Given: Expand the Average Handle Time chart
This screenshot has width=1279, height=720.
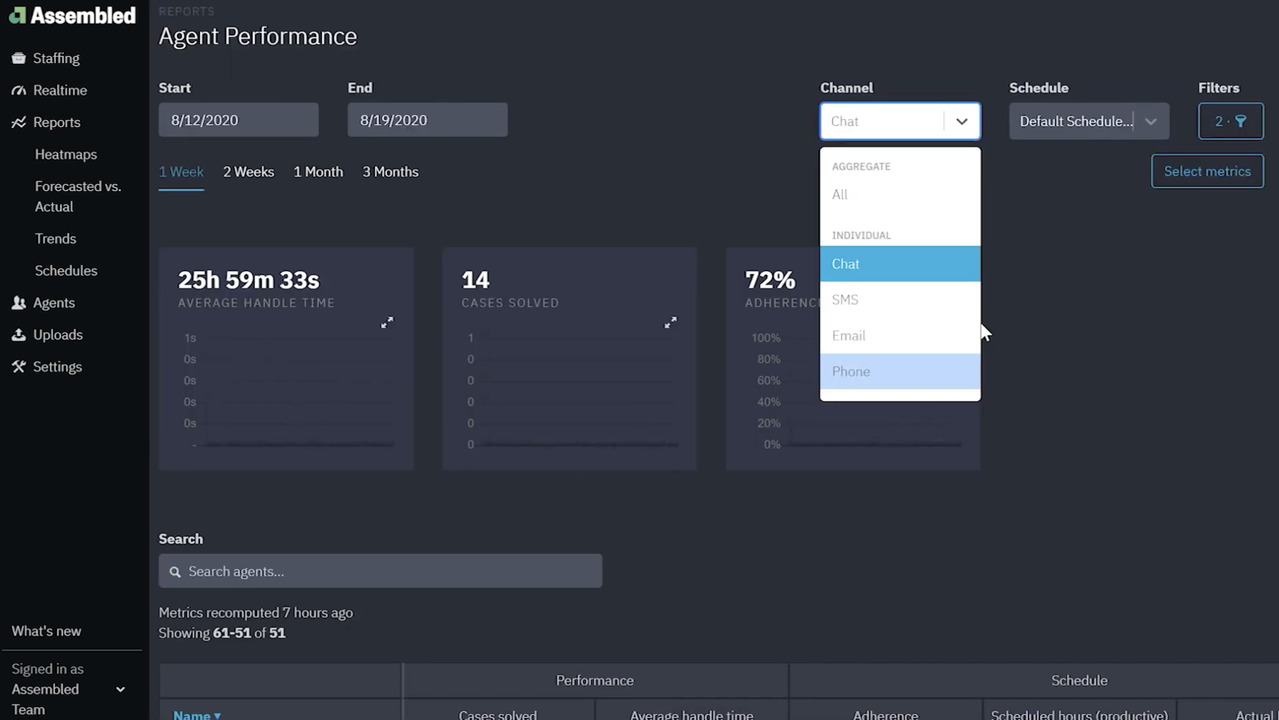Looking at the screenshot, I should [x=387, y=322].
